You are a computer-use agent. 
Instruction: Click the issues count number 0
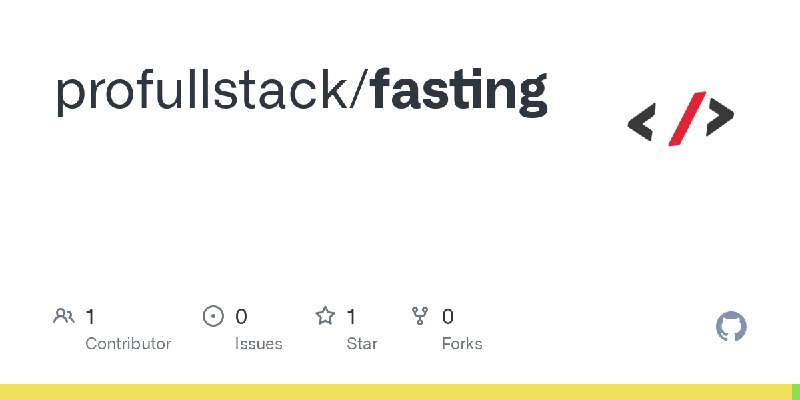pyautogui.click(x=241, y=317)
